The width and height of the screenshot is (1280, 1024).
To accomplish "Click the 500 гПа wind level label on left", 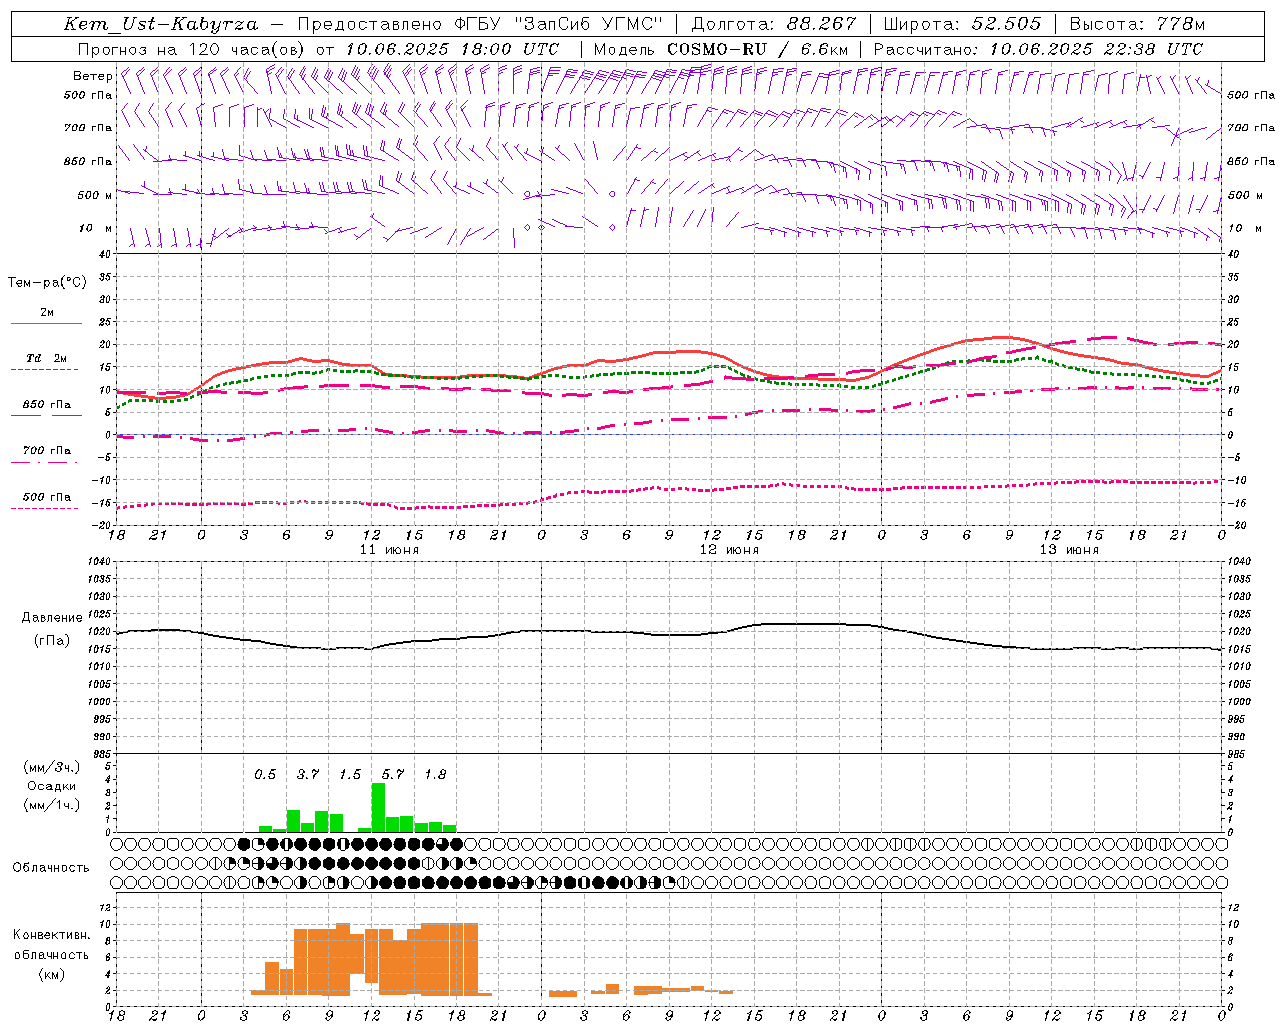I will click(88, 95).
